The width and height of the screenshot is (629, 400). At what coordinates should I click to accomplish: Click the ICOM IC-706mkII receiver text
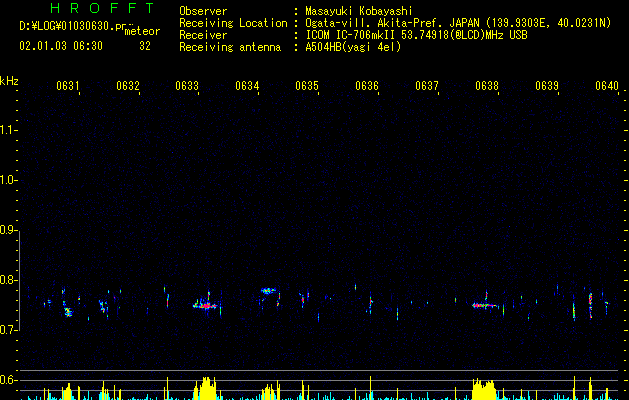pos(416,35)
